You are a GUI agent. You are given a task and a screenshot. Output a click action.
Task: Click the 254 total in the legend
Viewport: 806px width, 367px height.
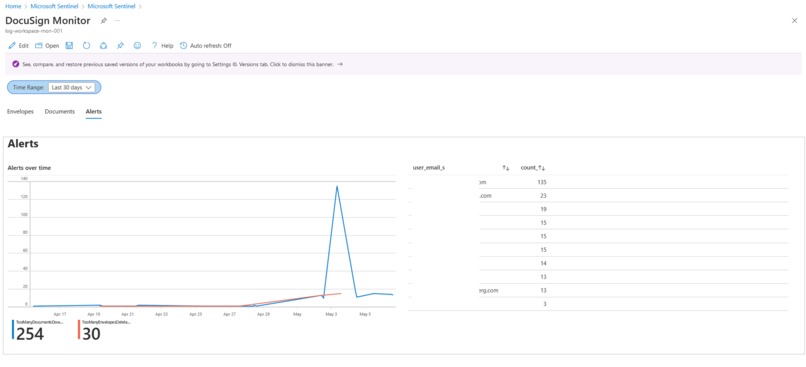(x=30, y=334)
